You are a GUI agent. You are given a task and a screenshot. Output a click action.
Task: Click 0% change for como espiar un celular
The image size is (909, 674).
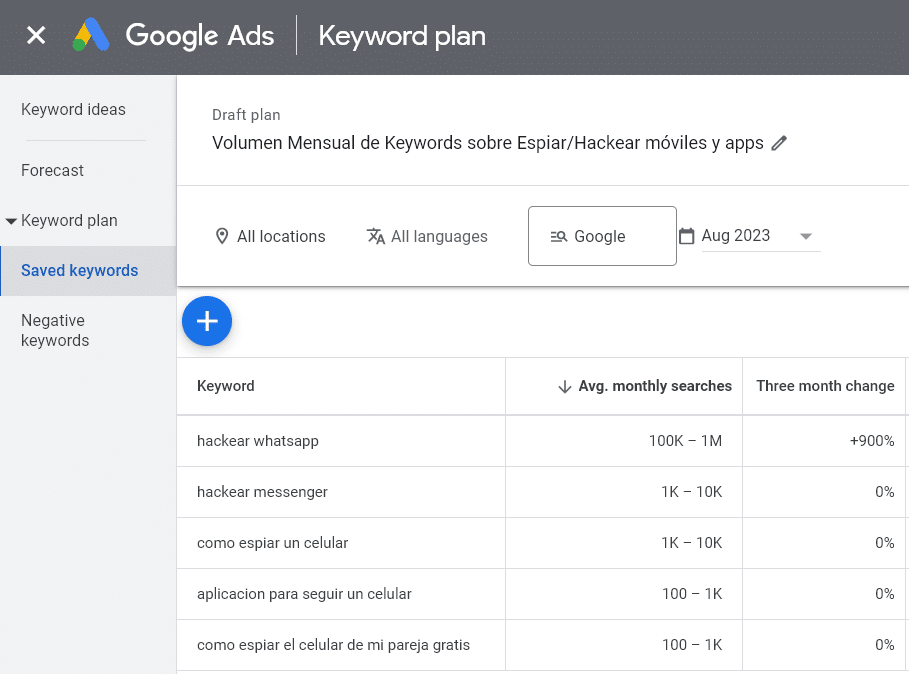pos(885,543)
